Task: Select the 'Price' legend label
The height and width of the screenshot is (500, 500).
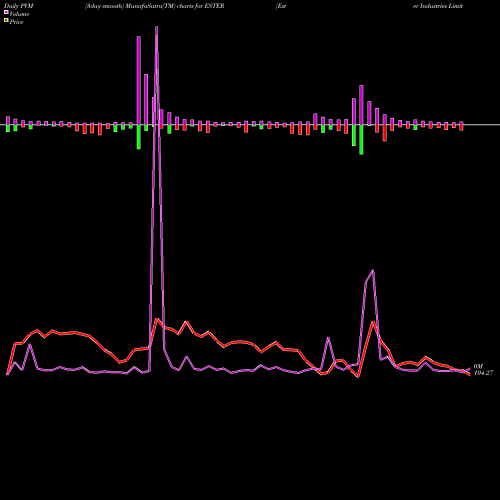Action: click(16, 22)
